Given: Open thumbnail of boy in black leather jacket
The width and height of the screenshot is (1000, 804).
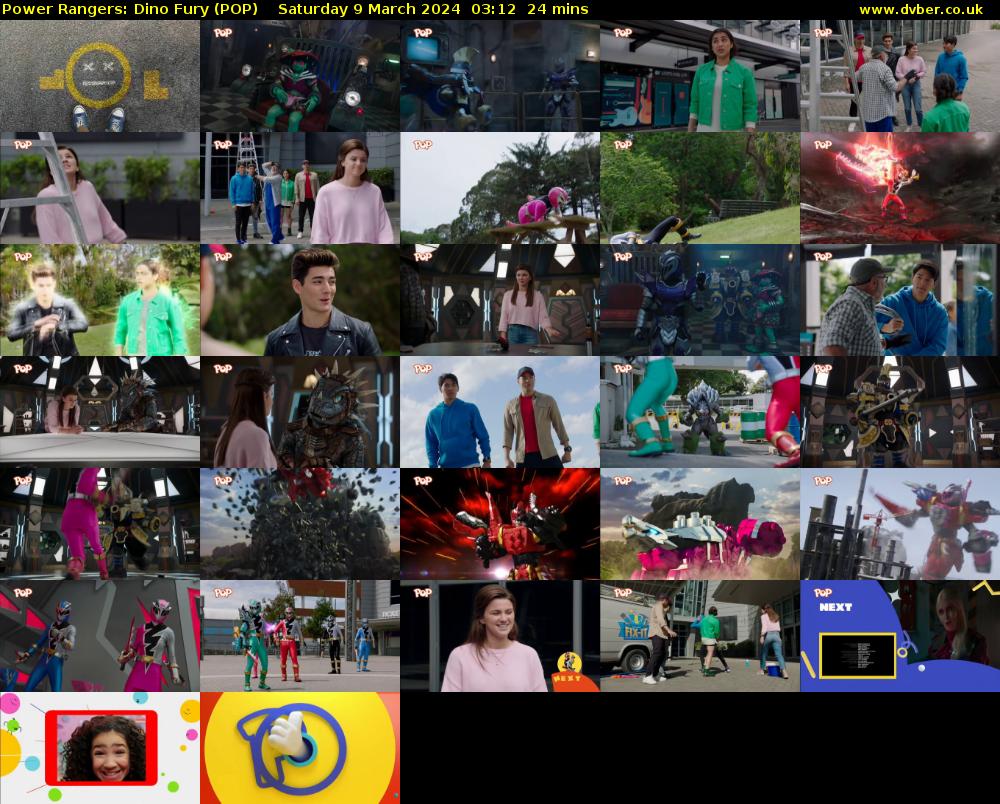Looking at the screenshot, I should tap(300, 300).
